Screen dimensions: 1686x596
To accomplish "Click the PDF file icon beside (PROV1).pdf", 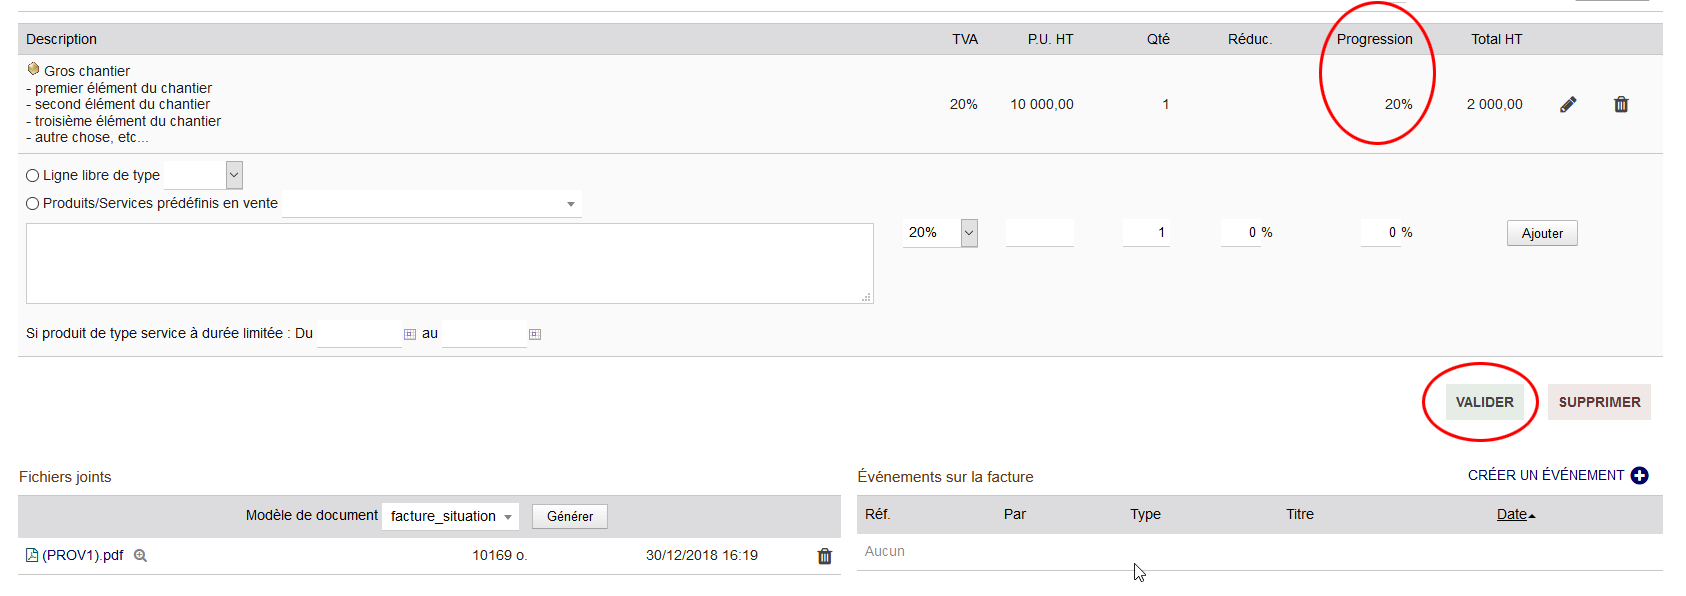I will pyautogui.click(x=31, y=555).
